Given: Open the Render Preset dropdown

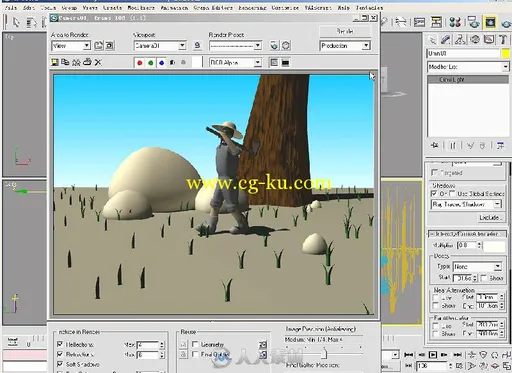Looking at the screenshot, I should click(235, 46).
